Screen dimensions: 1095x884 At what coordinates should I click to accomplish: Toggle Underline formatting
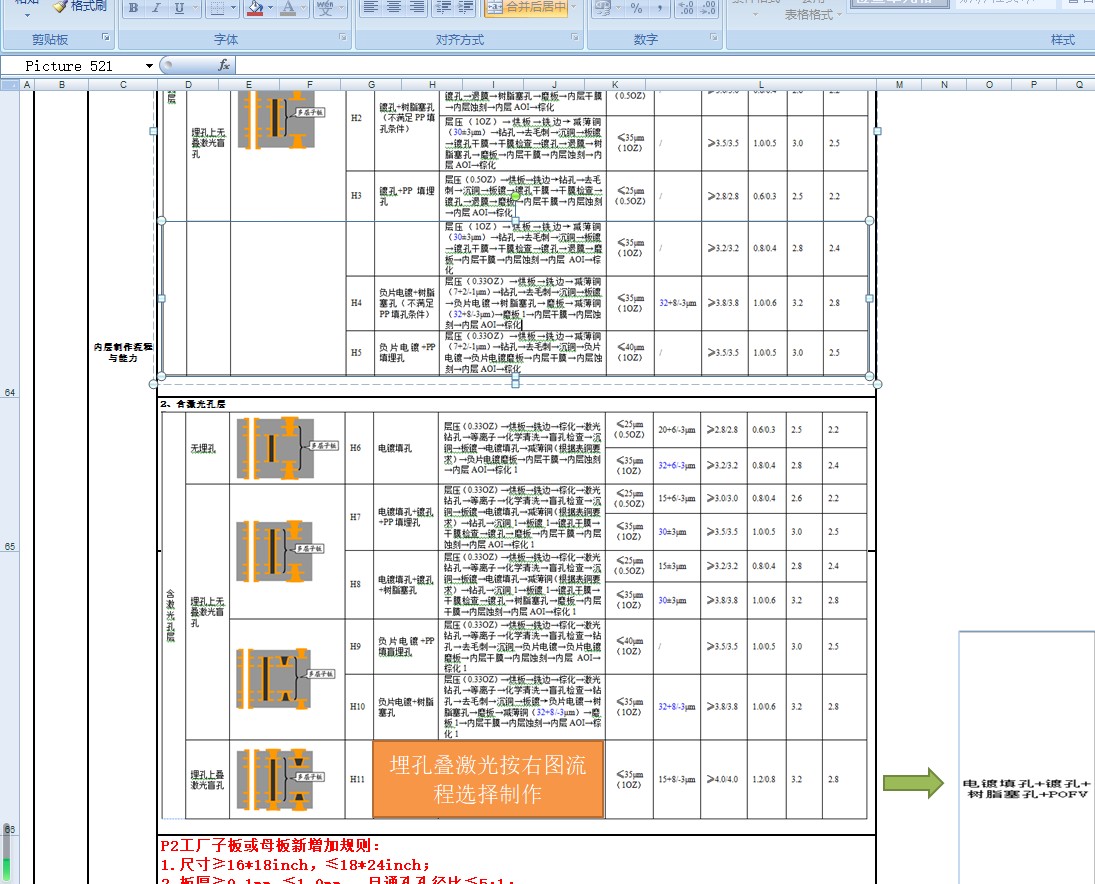coord(179,8)
